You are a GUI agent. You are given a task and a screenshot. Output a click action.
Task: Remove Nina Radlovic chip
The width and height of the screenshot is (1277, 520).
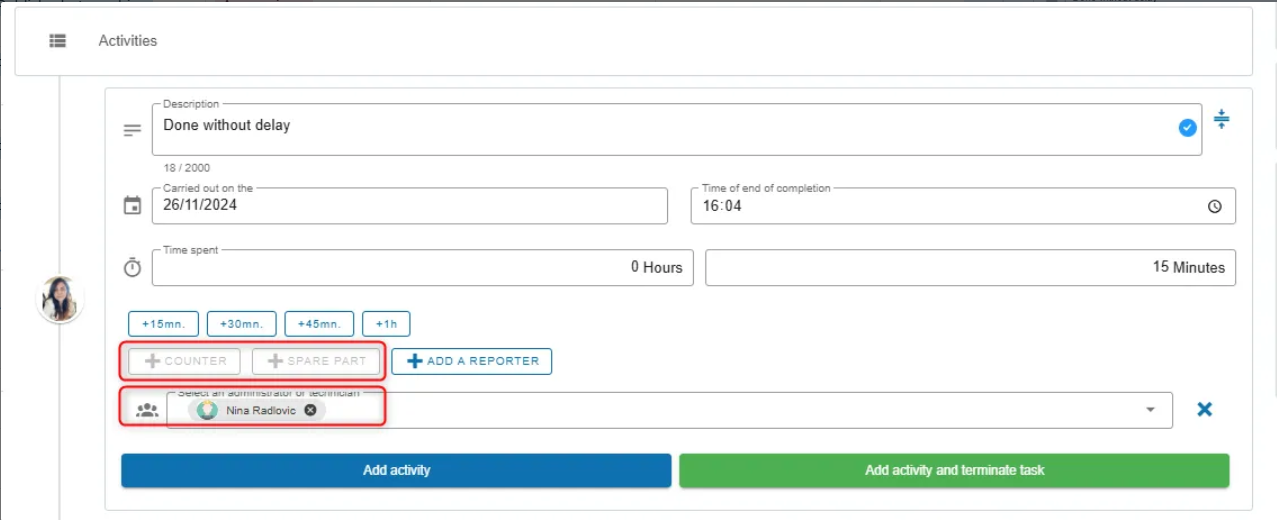(310, 410)
